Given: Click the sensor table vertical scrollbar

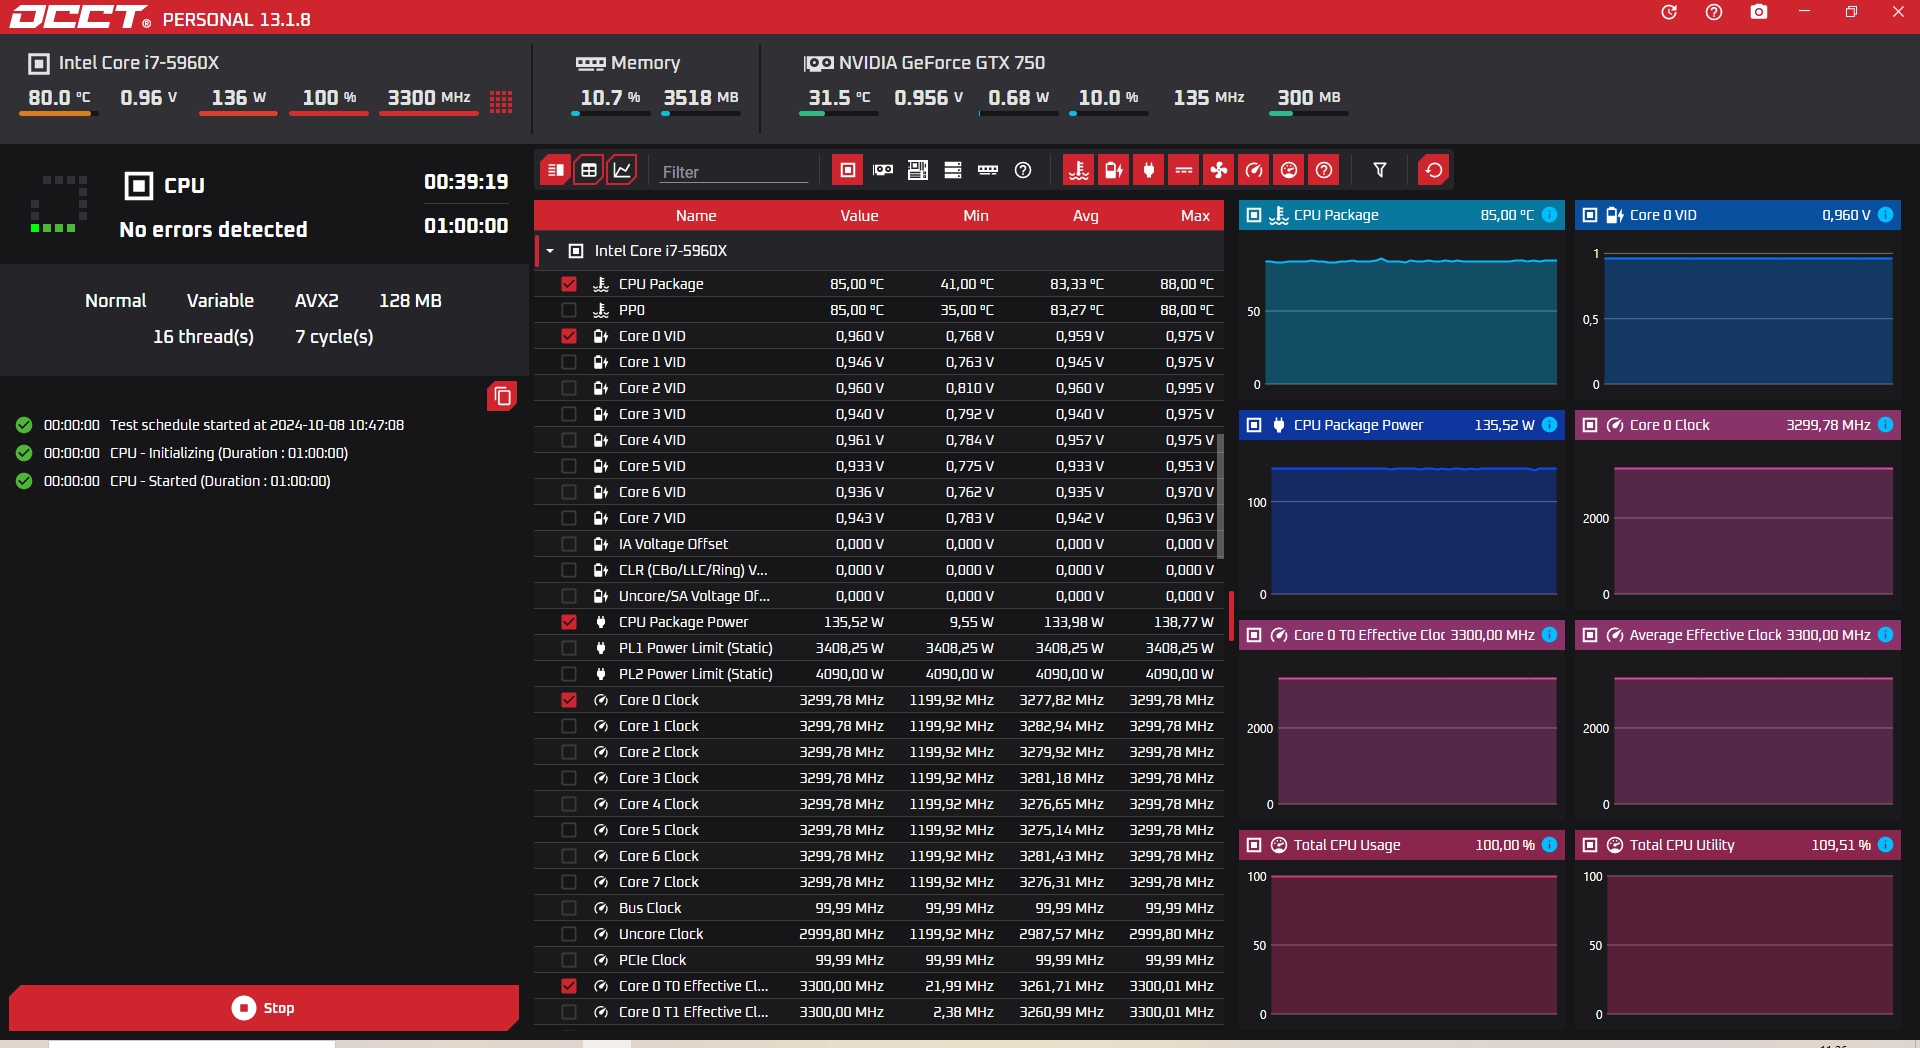Looking at the screenshot, I should (1220, 497).
